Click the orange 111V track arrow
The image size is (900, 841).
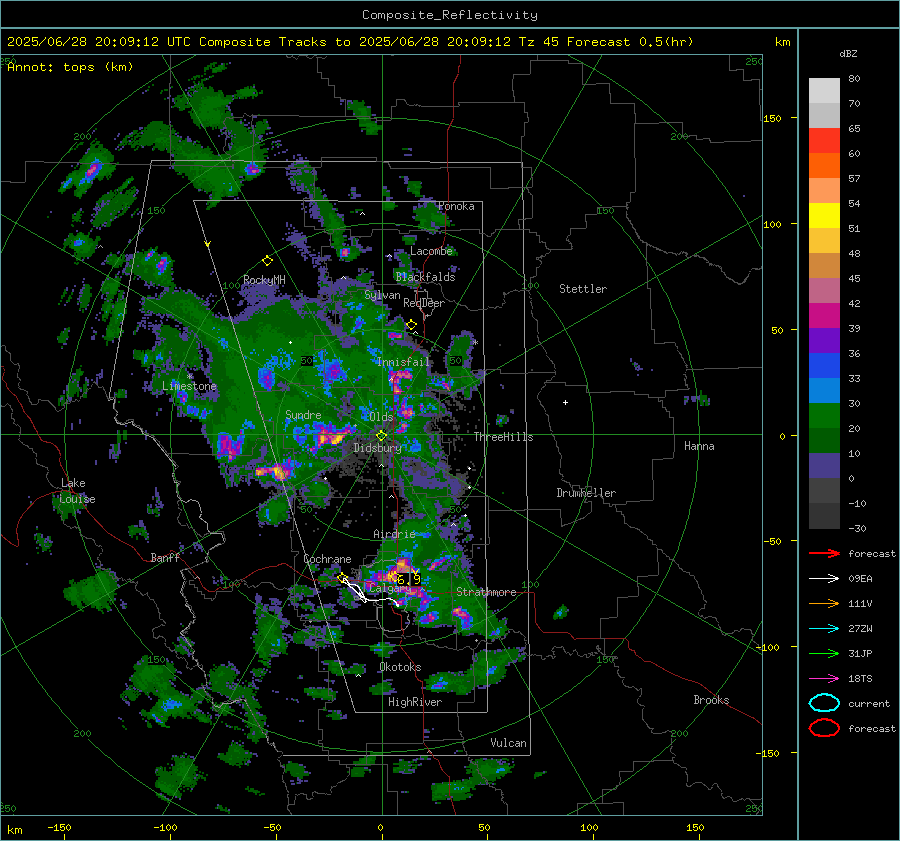pos(824,603)
